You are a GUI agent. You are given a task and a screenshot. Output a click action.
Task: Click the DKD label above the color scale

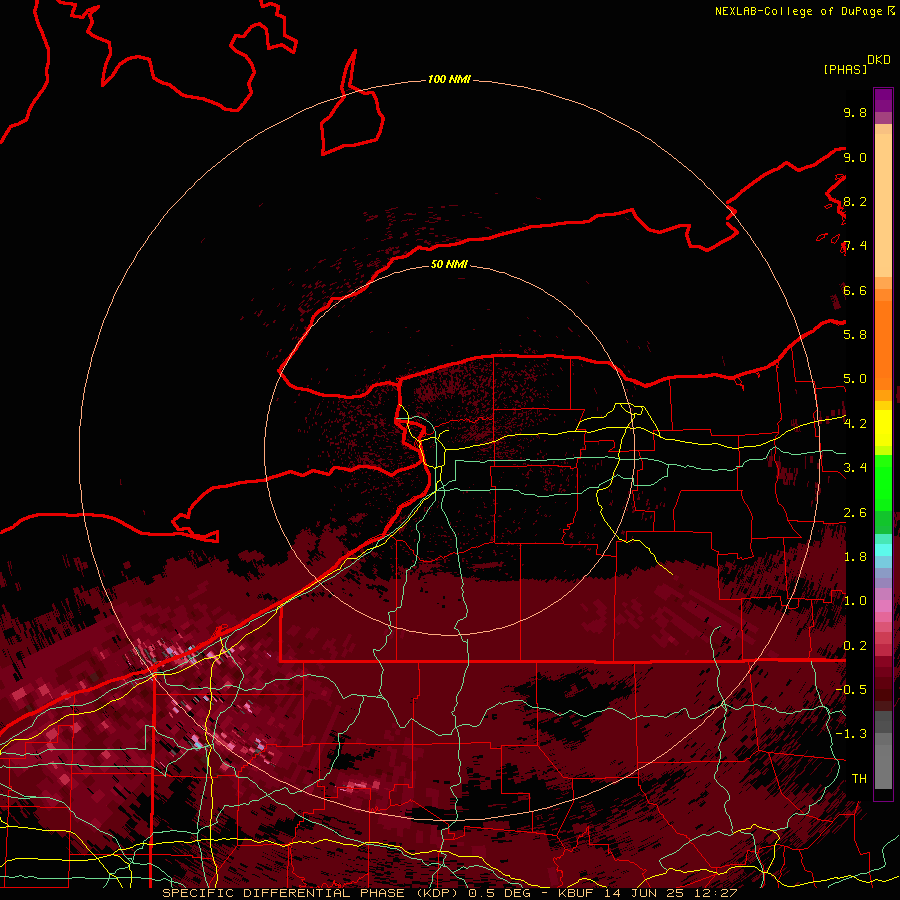click(879, 60)
